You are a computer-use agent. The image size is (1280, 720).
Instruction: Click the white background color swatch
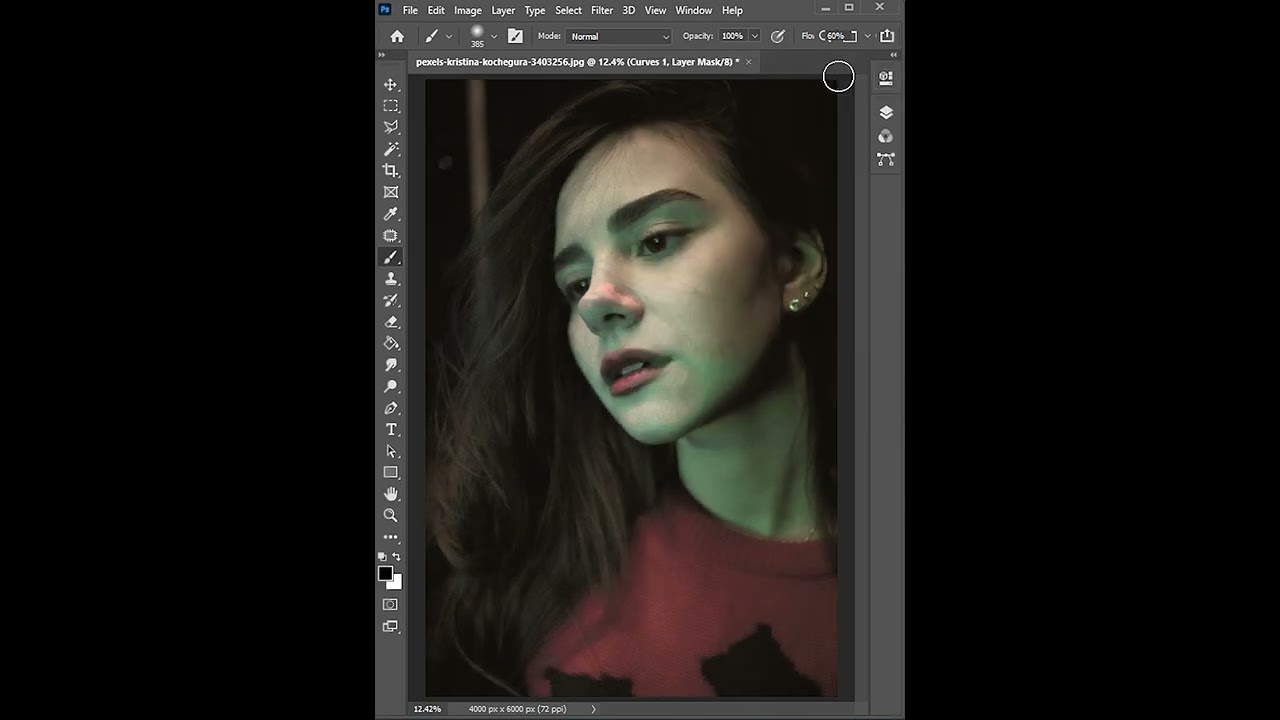pos(397,583)
